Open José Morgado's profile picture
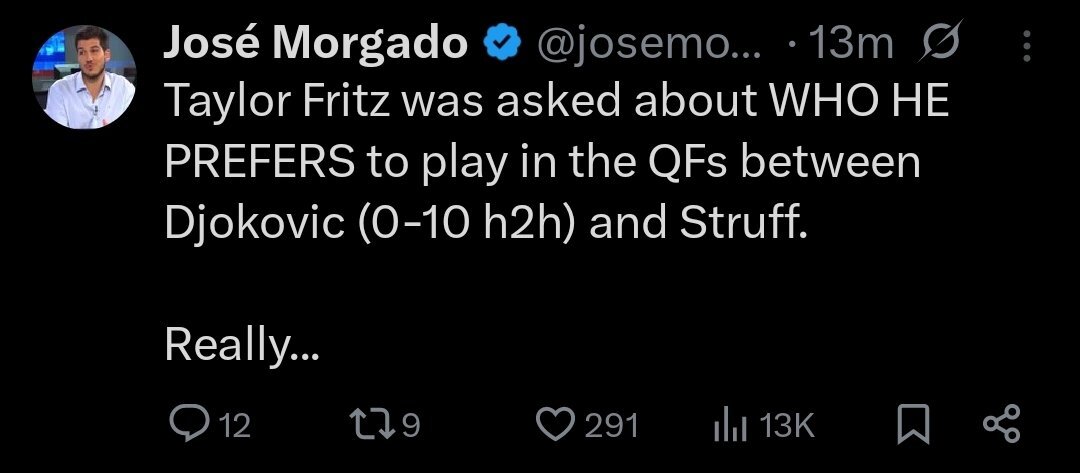The image size is (1080, 473). point(84,77)
